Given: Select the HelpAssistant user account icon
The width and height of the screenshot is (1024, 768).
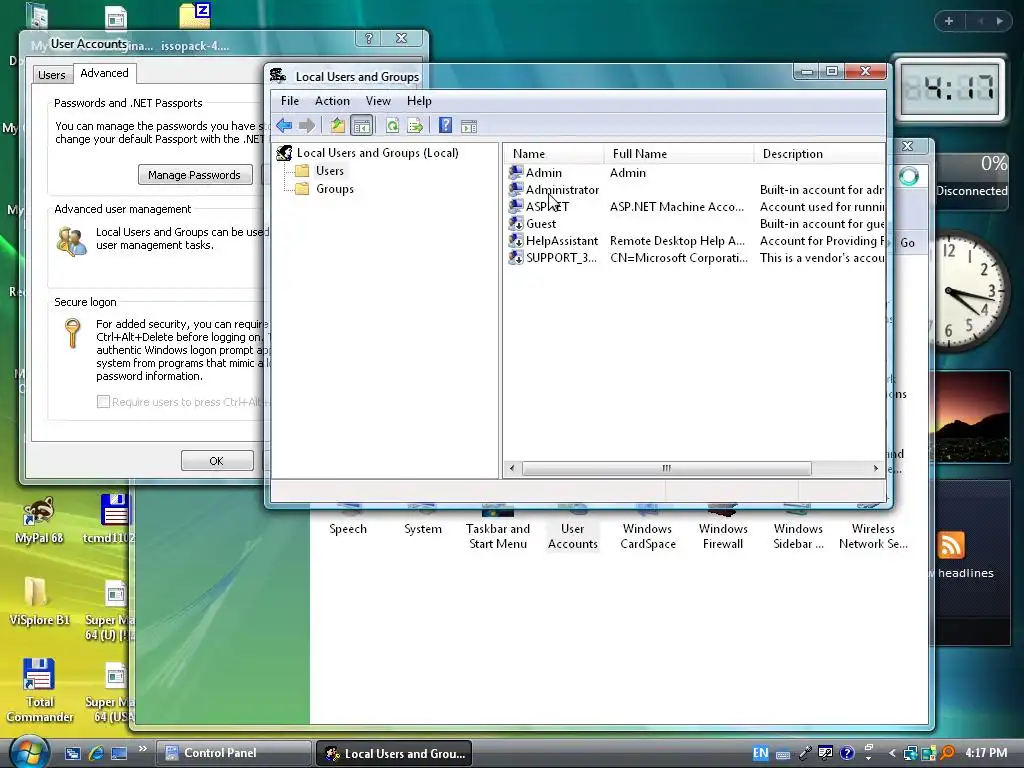Looking at the screenshot, I should coord(516,240).
